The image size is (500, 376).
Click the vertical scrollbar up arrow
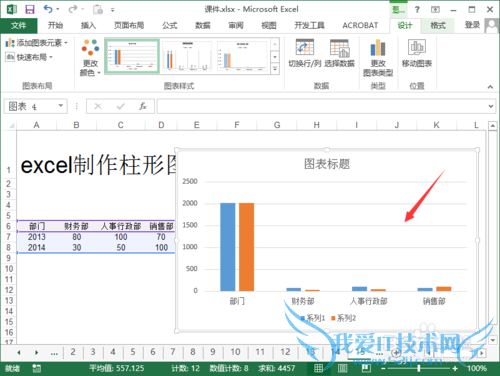(x=493, y=126)
